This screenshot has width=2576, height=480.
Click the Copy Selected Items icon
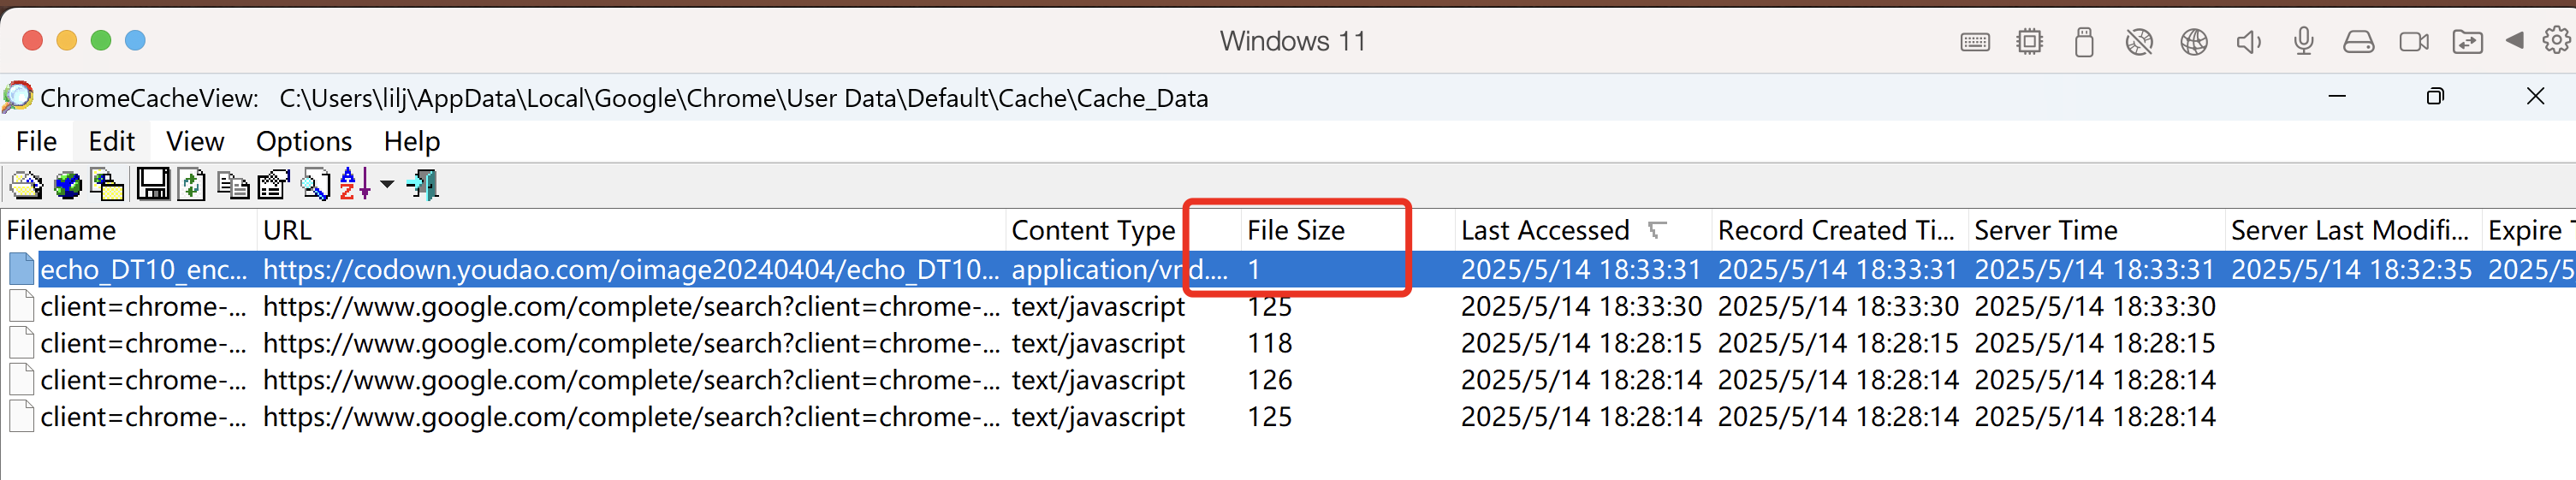(233, 185)
